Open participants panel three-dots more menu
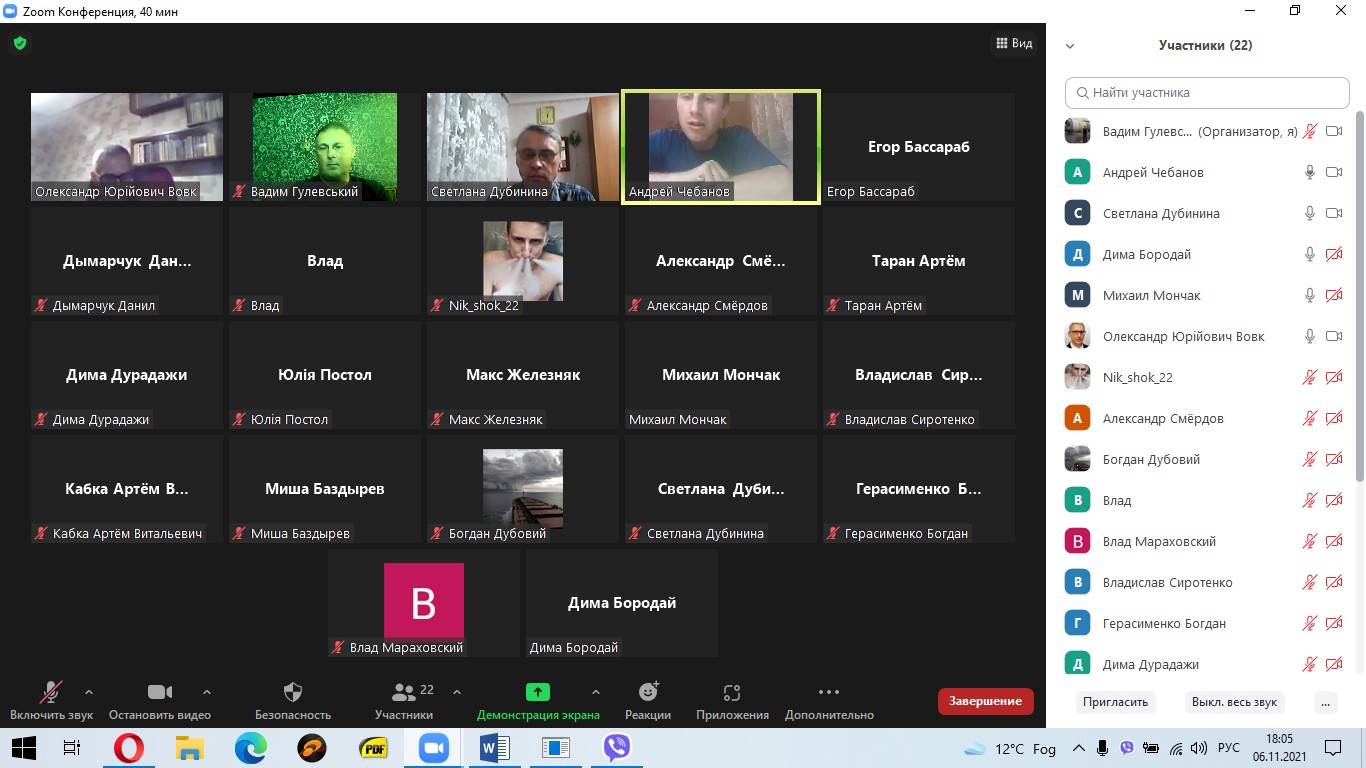The width and height of the screenshot is (1366, 768). tap(1325, 702)
